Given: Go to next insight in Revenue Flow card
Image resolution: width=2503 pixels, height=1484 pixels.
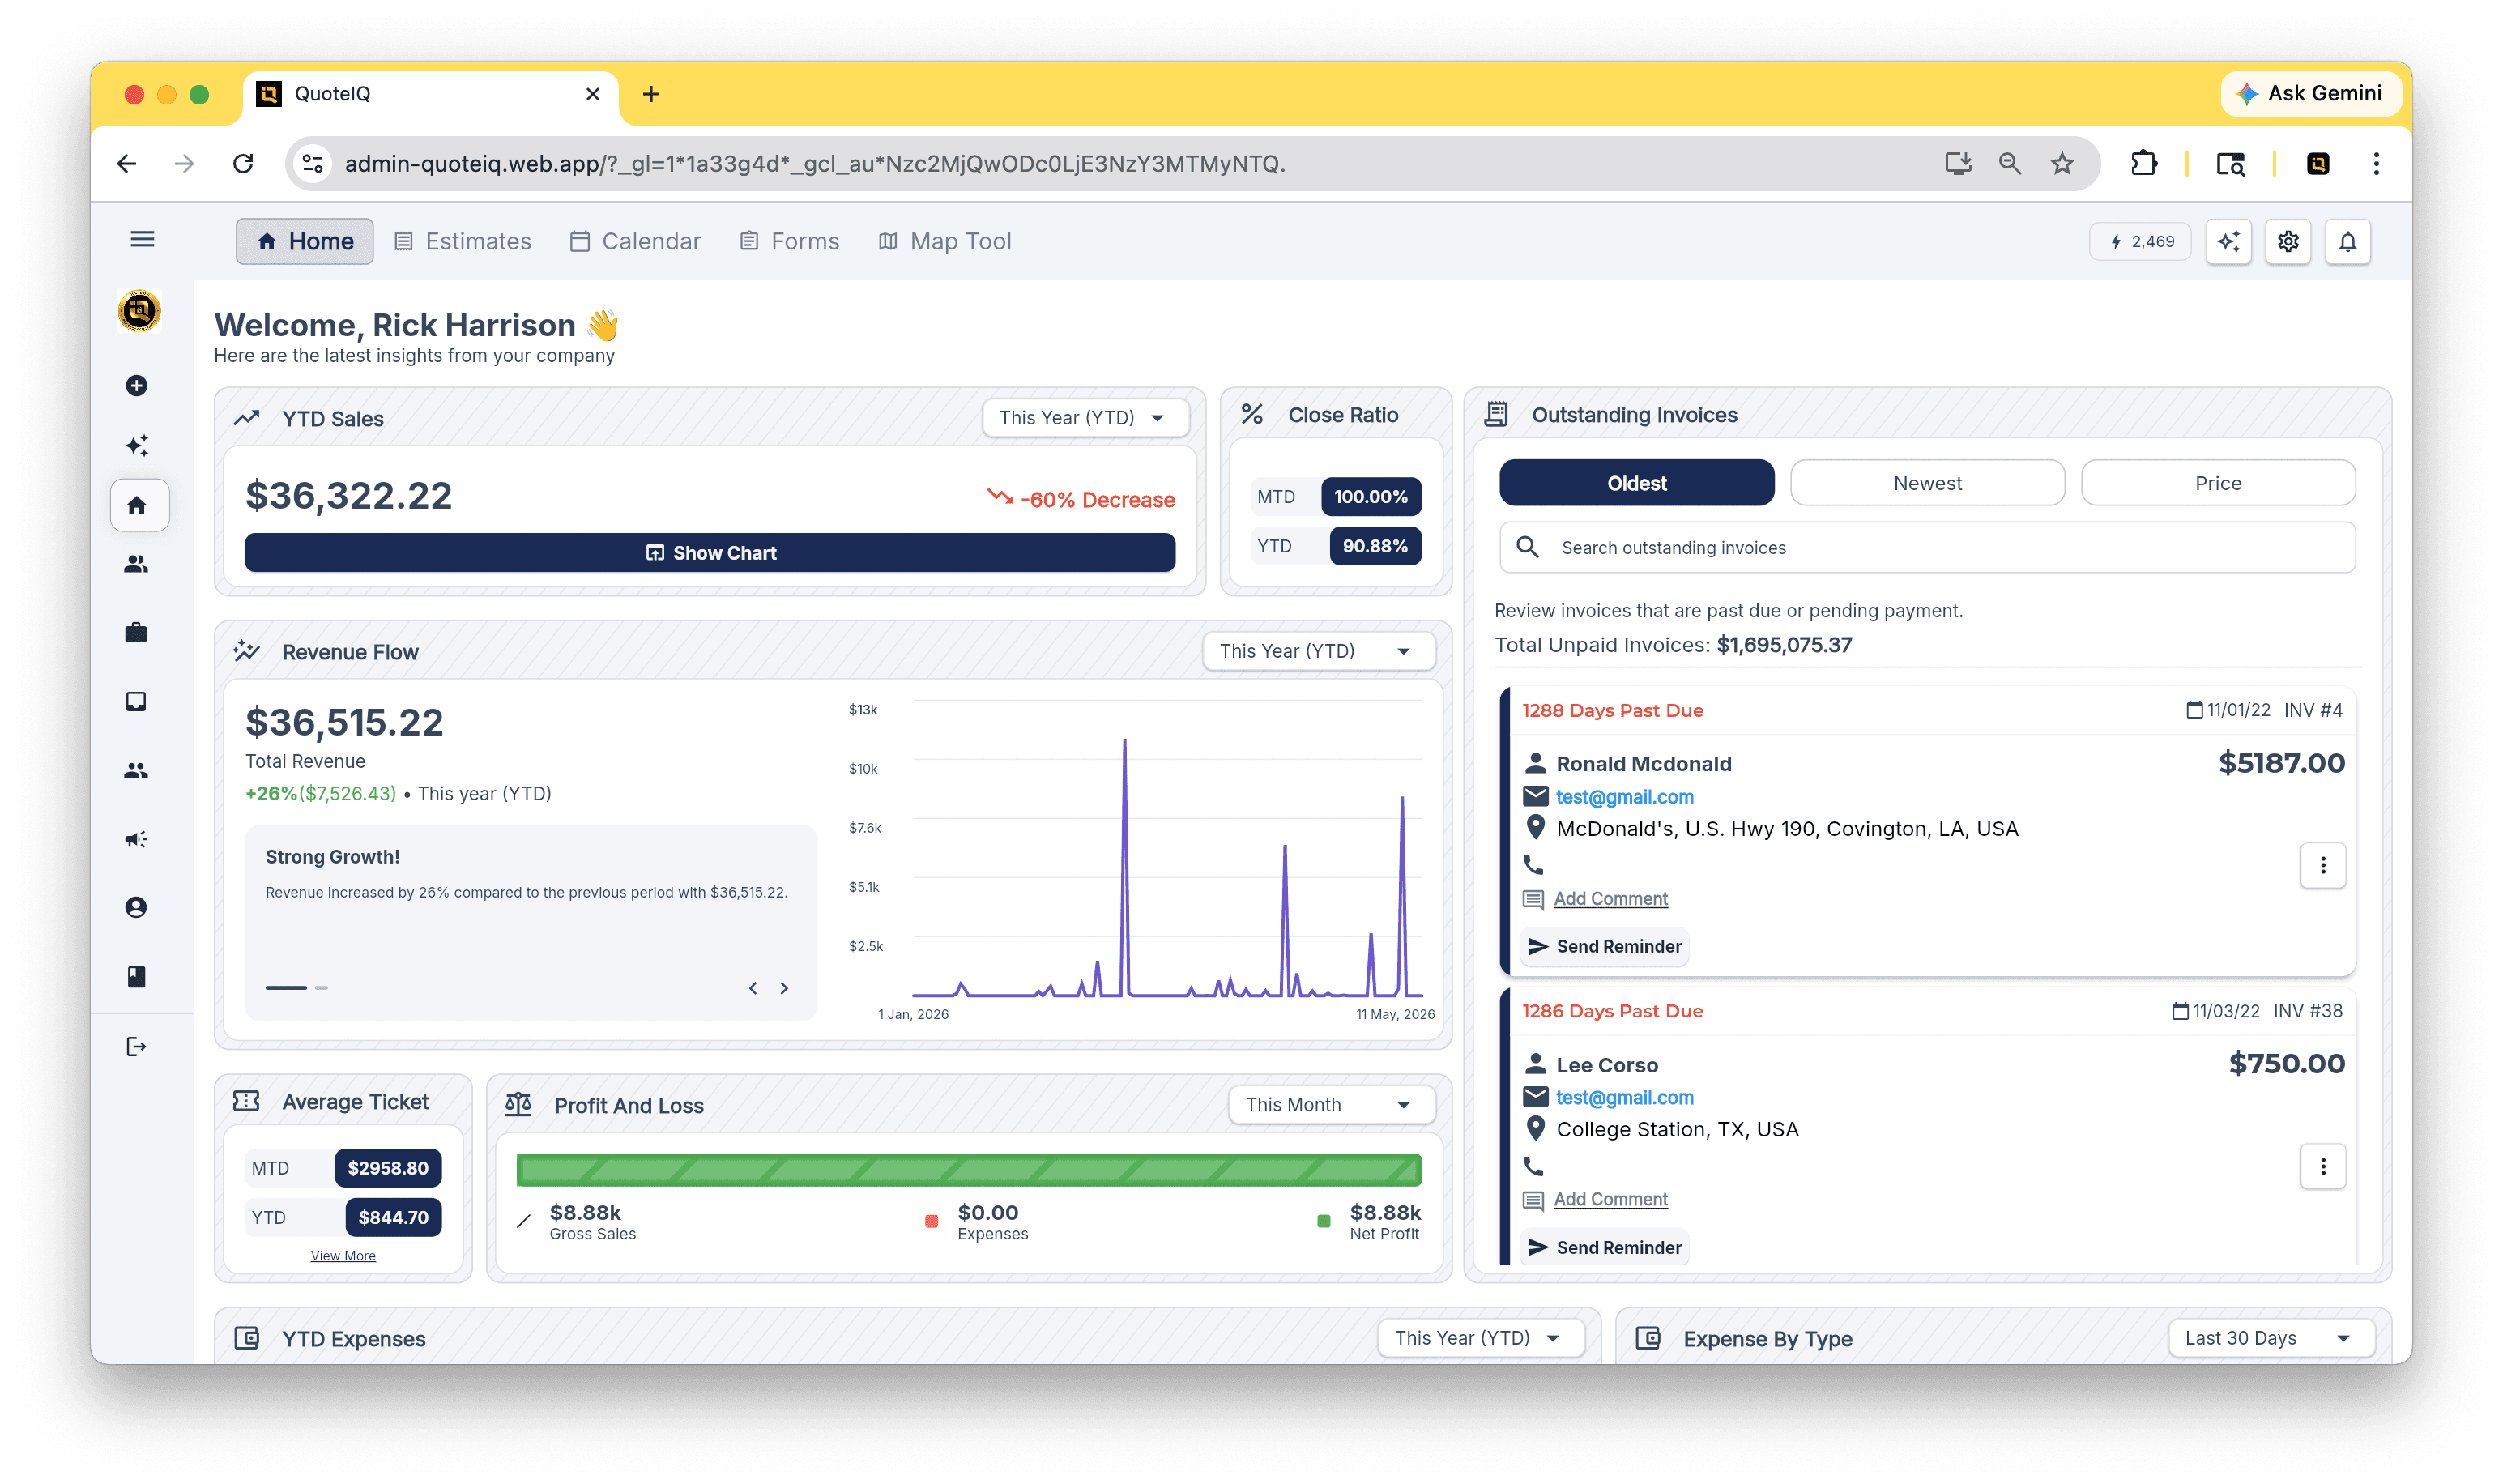Looking at the screenshot, I should tap(785, 988).
